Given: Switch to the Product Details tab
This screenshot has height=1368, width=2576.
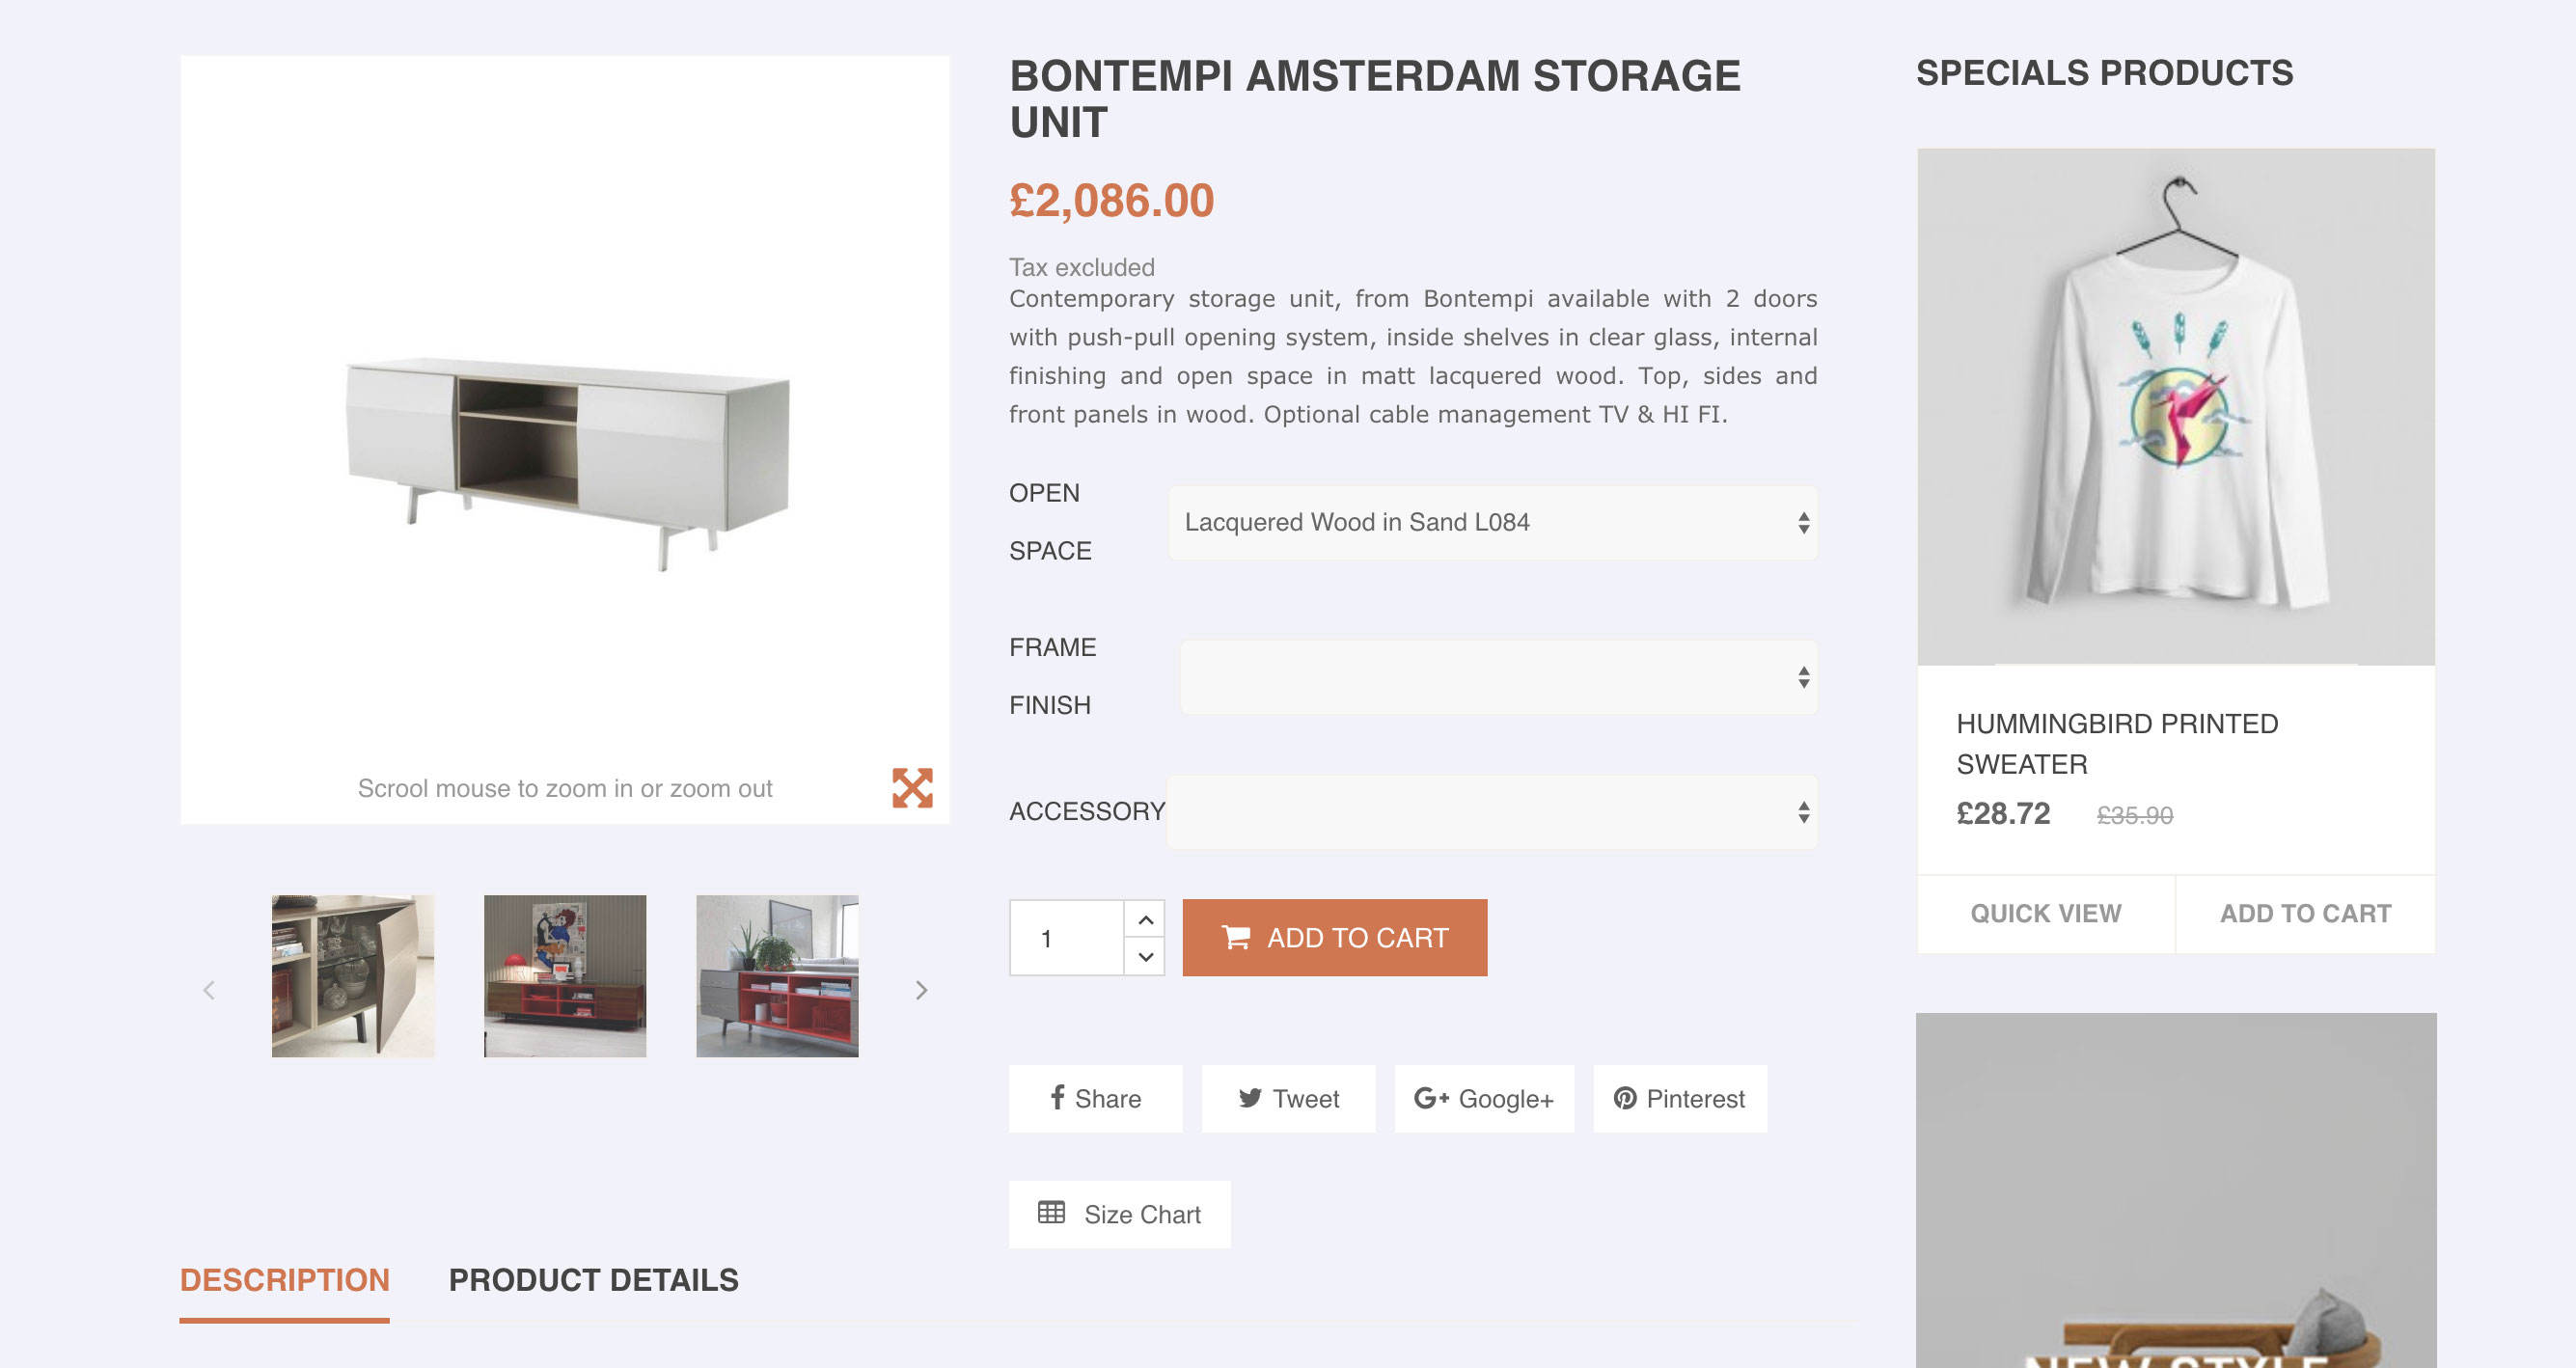Looking at the screenshot, I should coord(593,1280).
